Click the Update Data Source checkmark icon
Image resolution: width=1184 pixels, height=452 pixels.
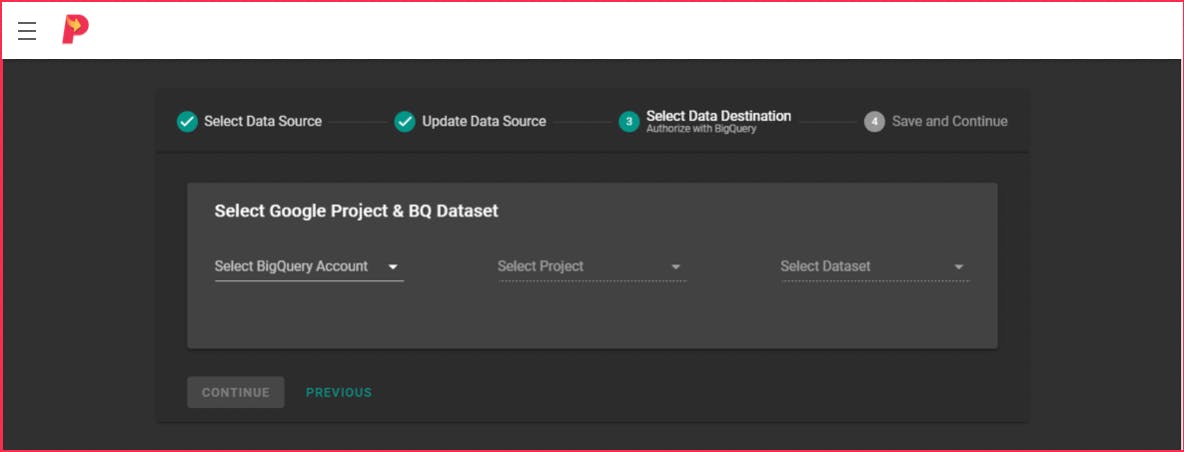405,122
